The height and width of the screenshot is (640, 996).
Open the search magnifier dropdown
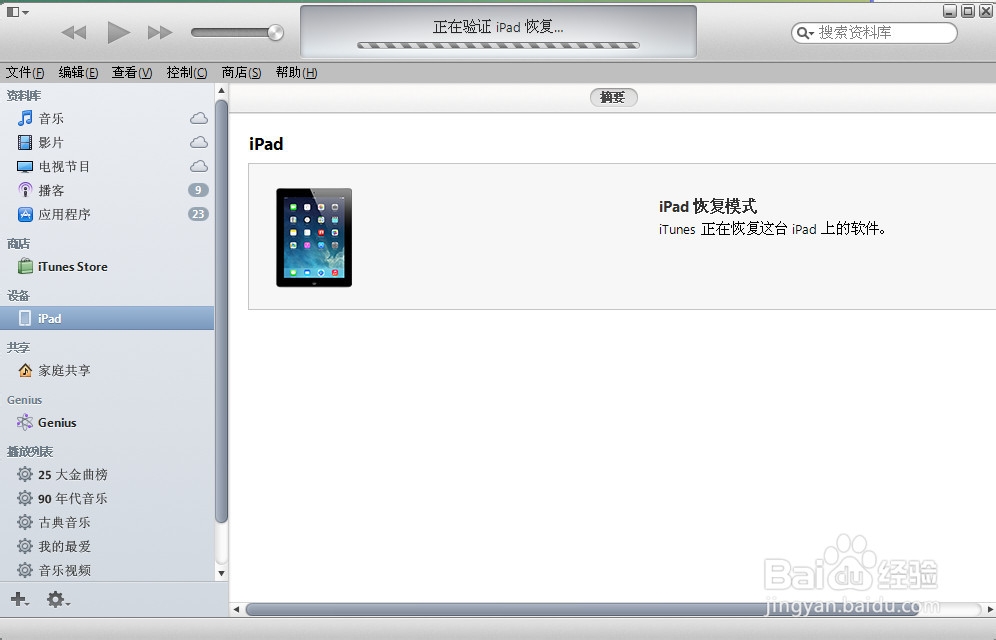coord(805,33)
